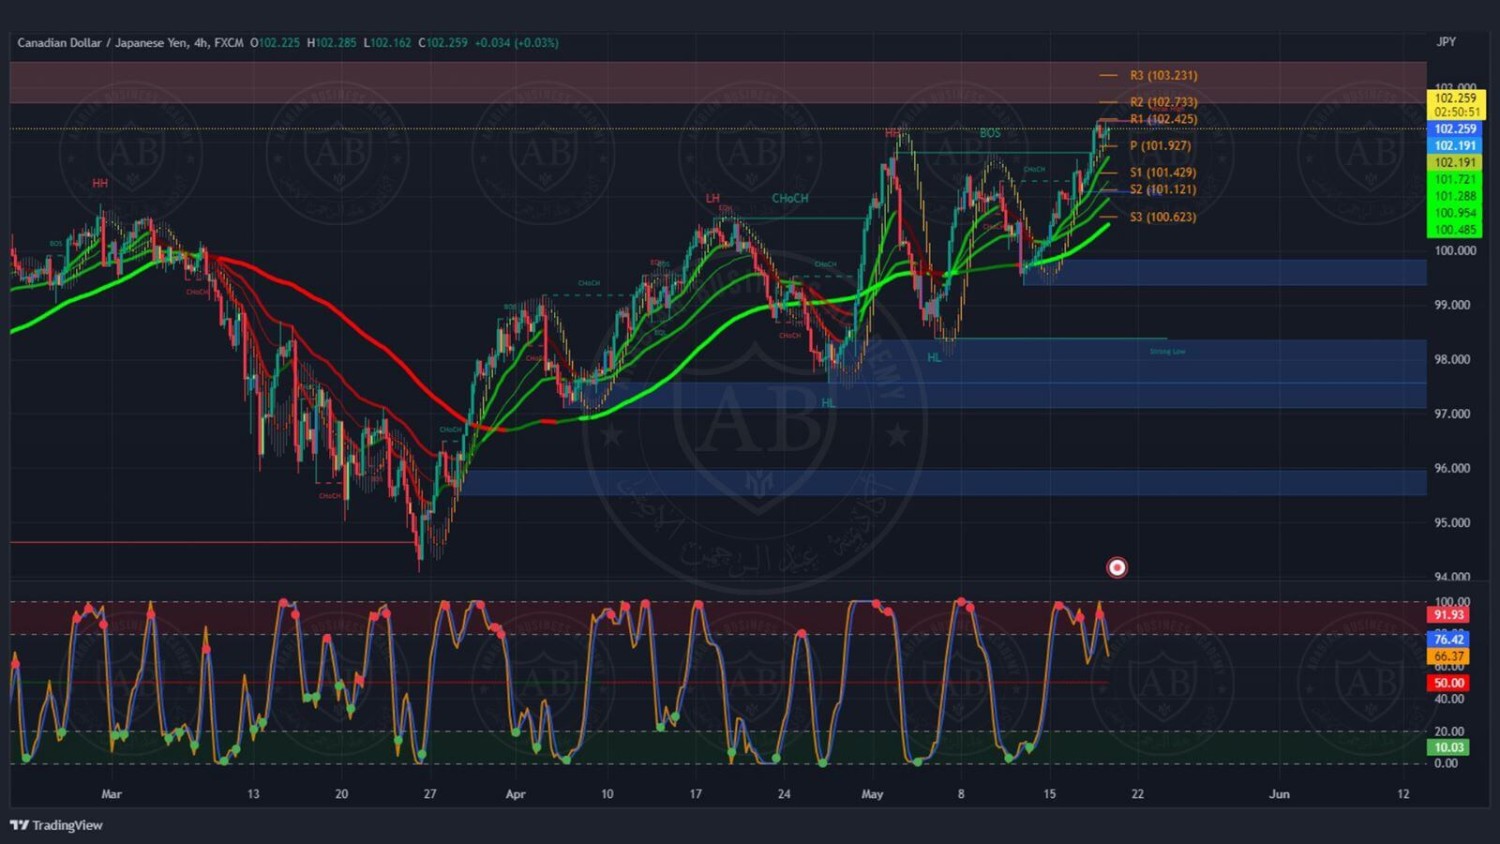Image resolution: width=1500 pixels, height=844 pixels.
Task: Click date 10 on the time axis
Action: (x=607, y=794)
